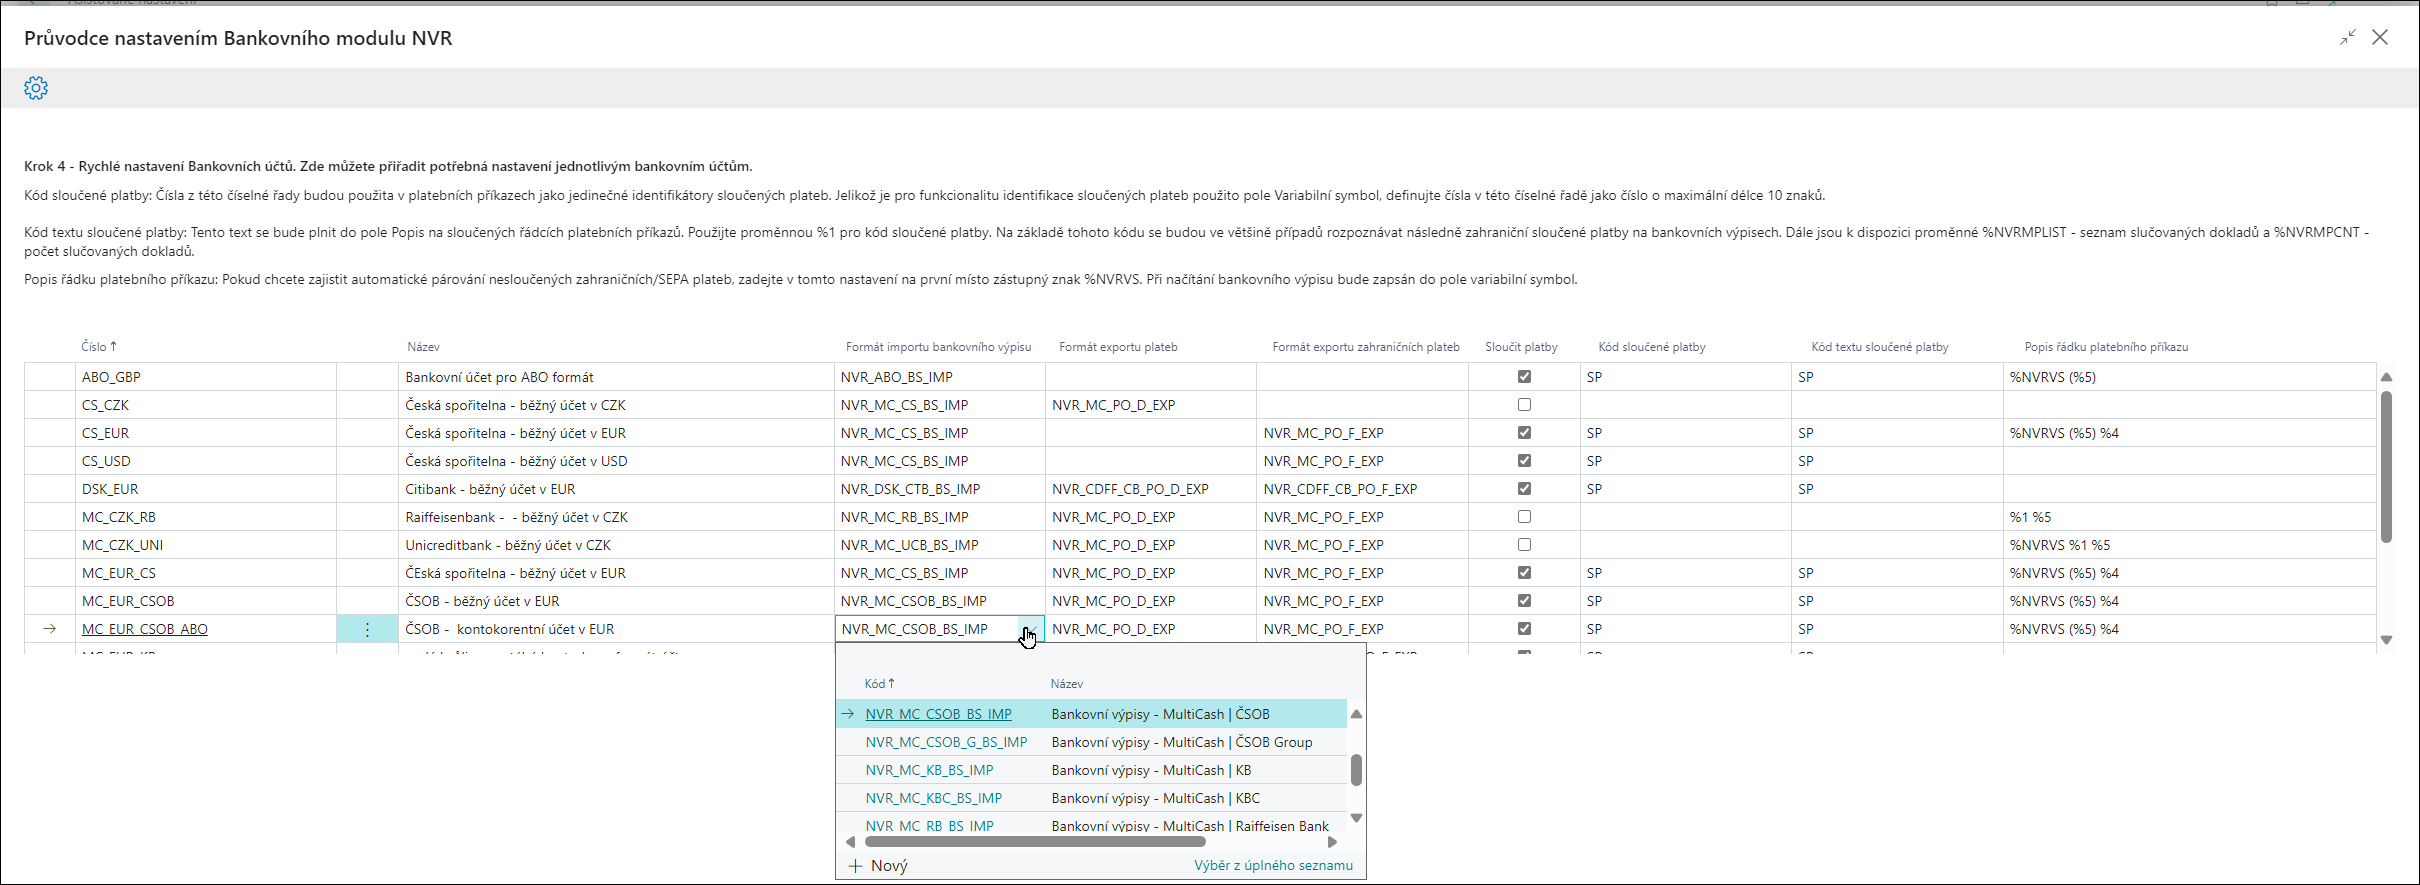Click Výběr z úplného seznamu link
The width and height of the screenshot is (2420, 885).
1273,866
